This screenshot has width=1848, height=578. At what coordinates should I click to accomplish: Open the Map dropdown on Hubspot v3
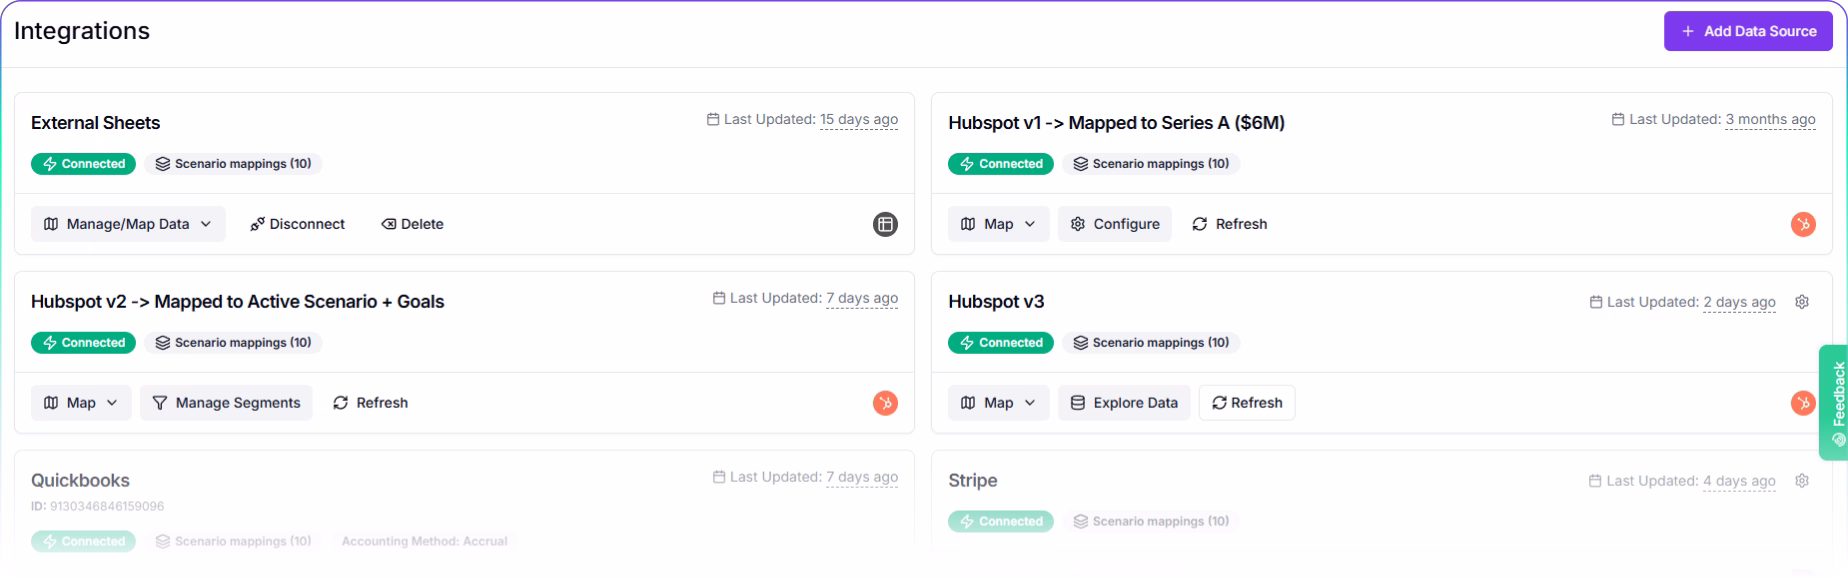pos(998,403)
